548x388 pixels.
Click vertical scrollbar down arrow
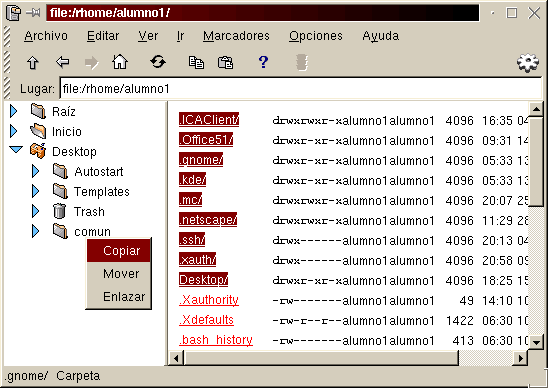click(x=536, y=342)
